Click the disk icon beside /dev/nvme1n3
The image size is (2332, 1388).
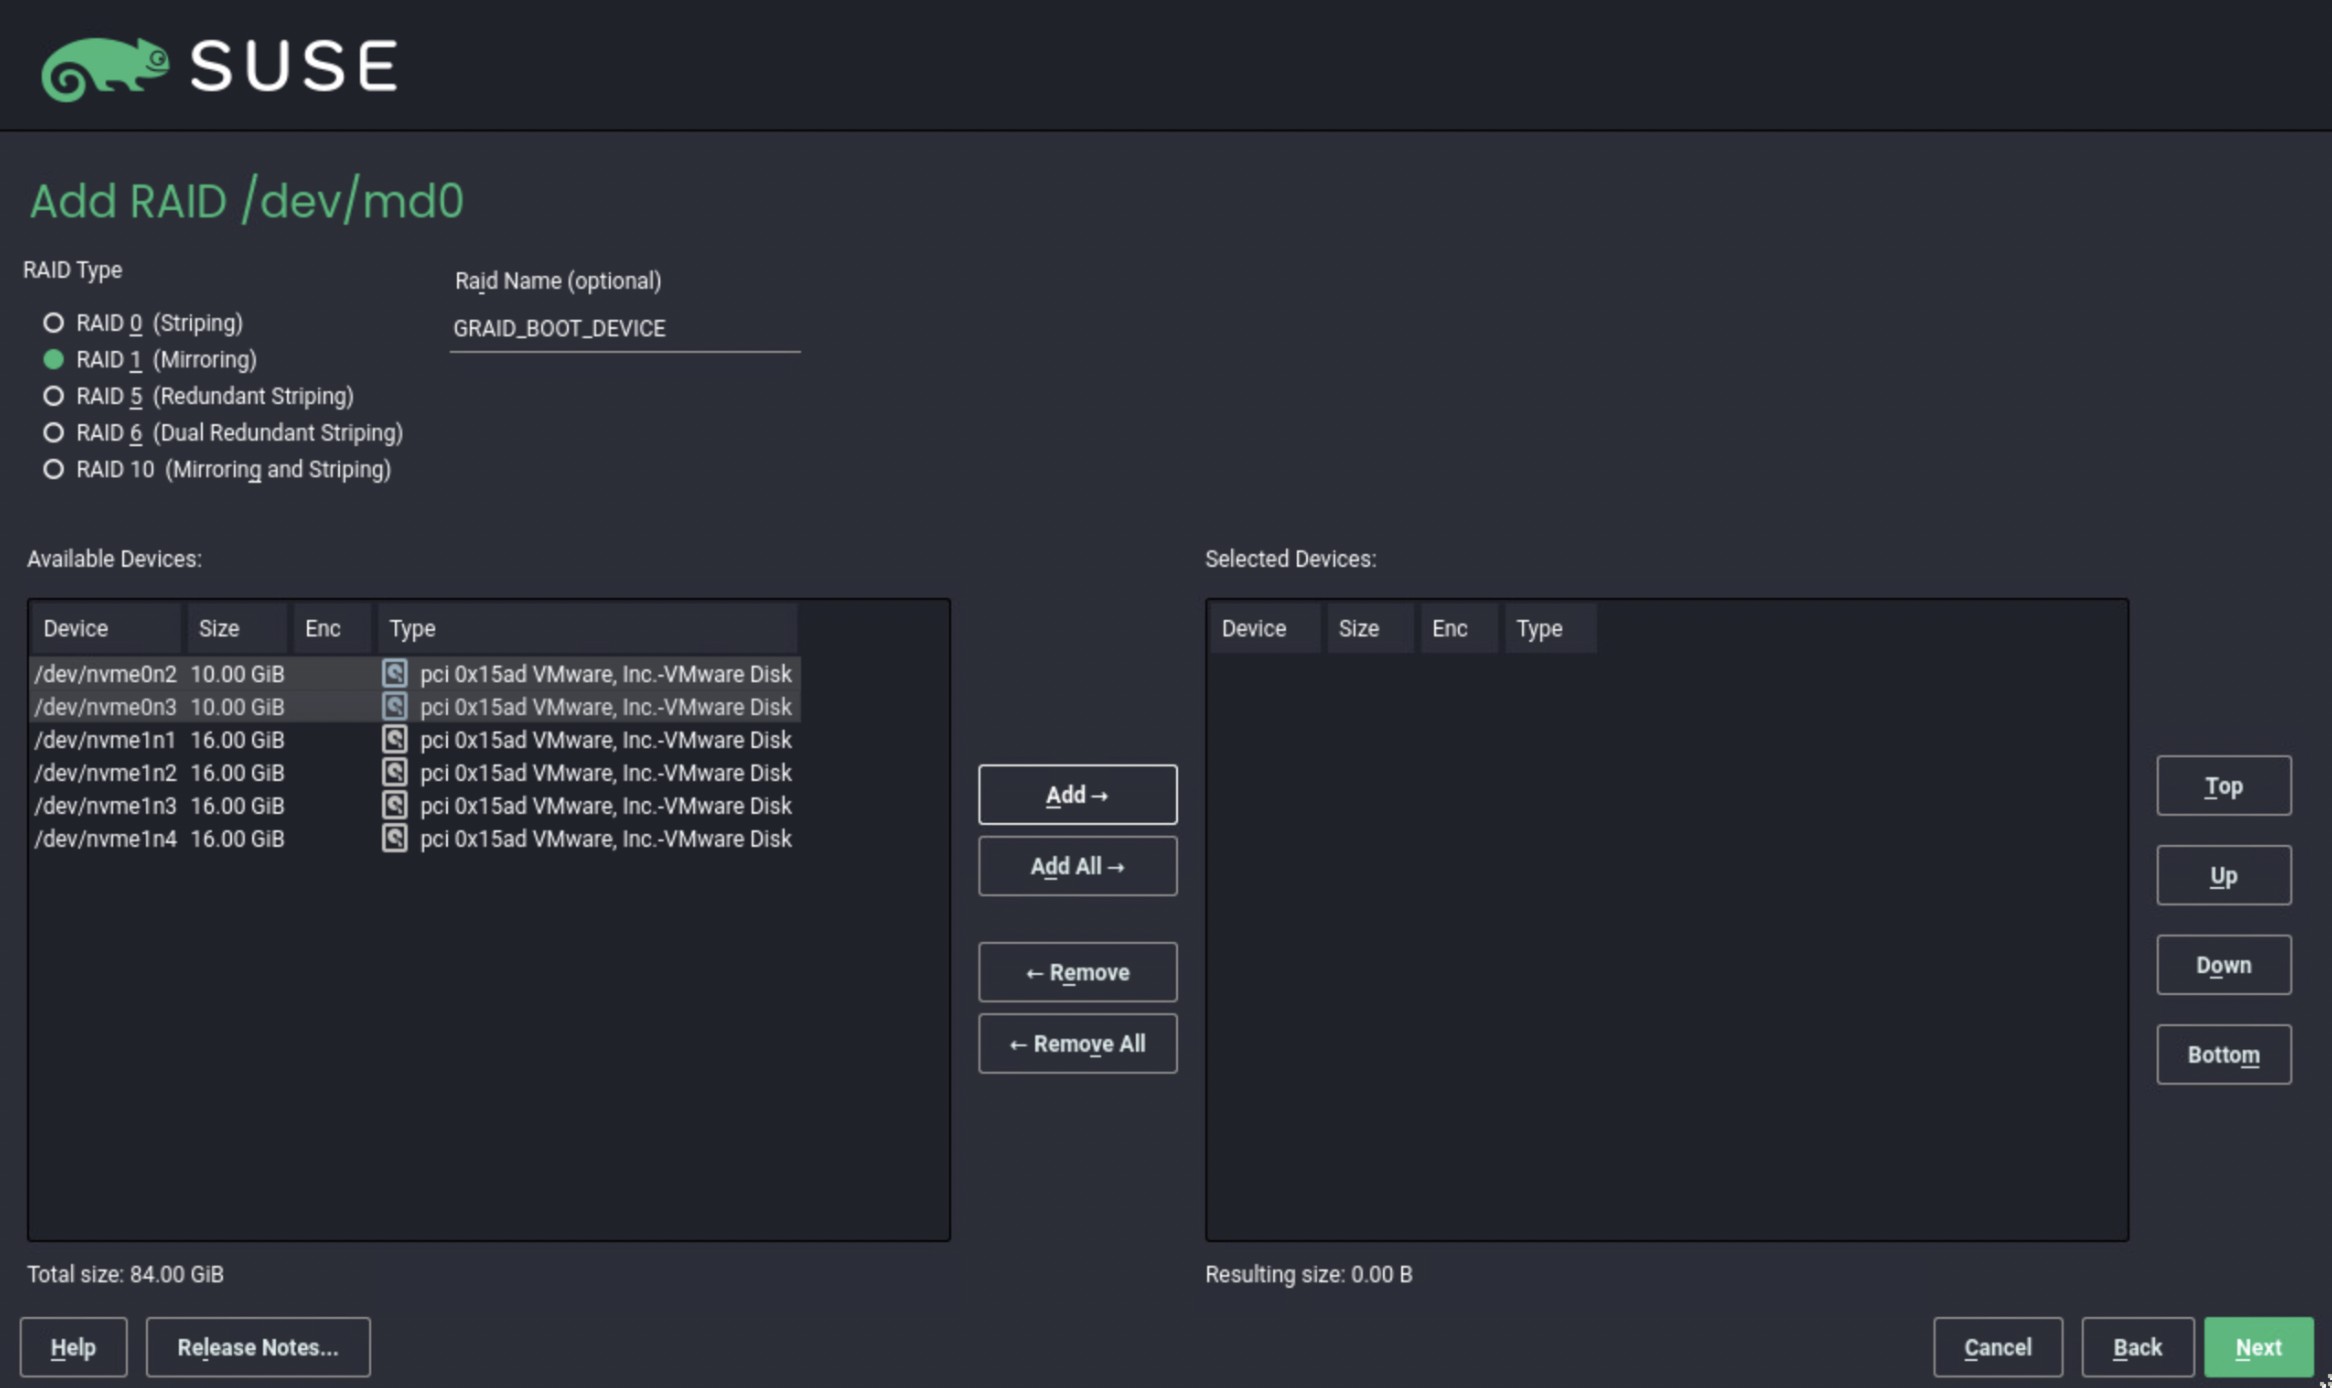[394, 805]
